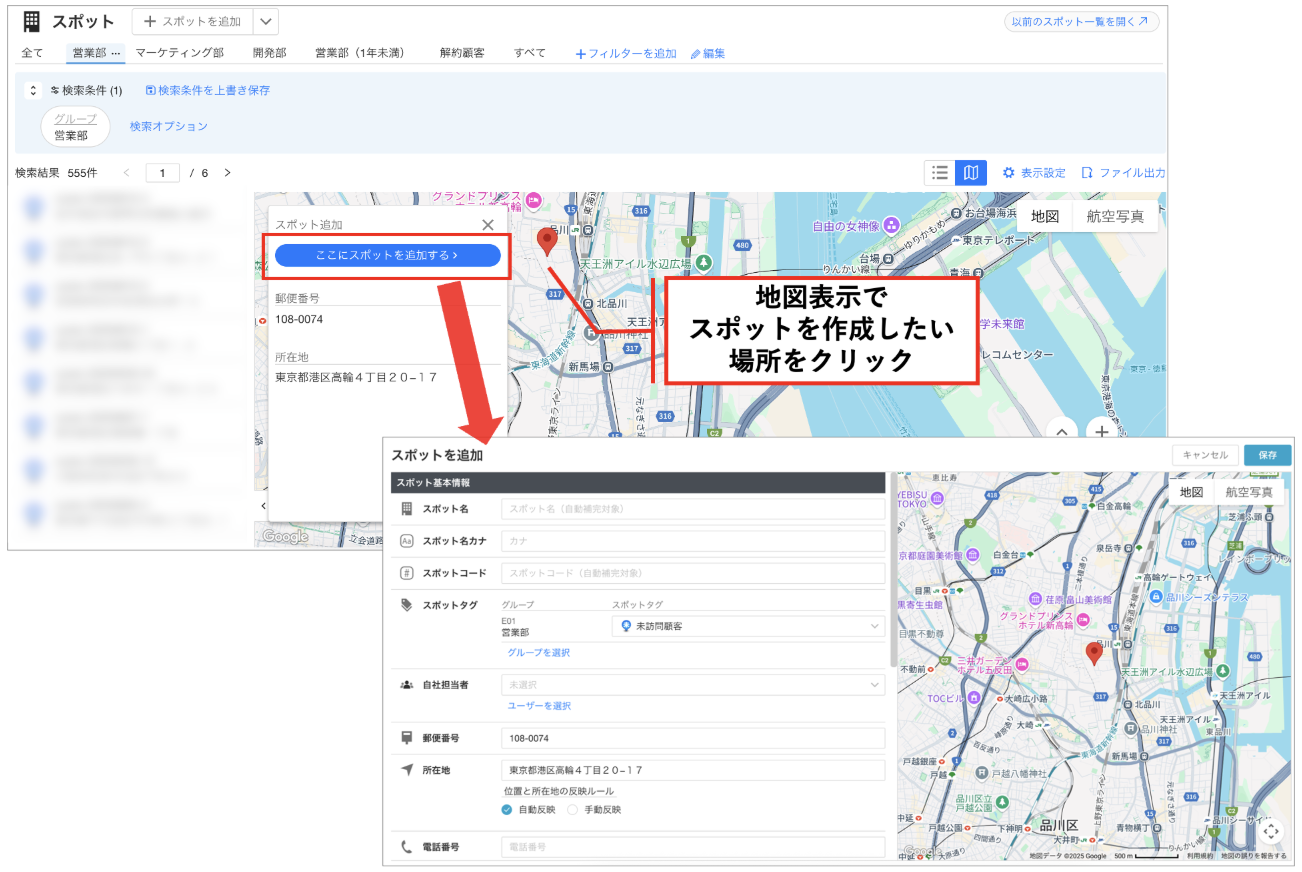
Task: Select 地図 on the dialog map
Action: click(1191, 491)
